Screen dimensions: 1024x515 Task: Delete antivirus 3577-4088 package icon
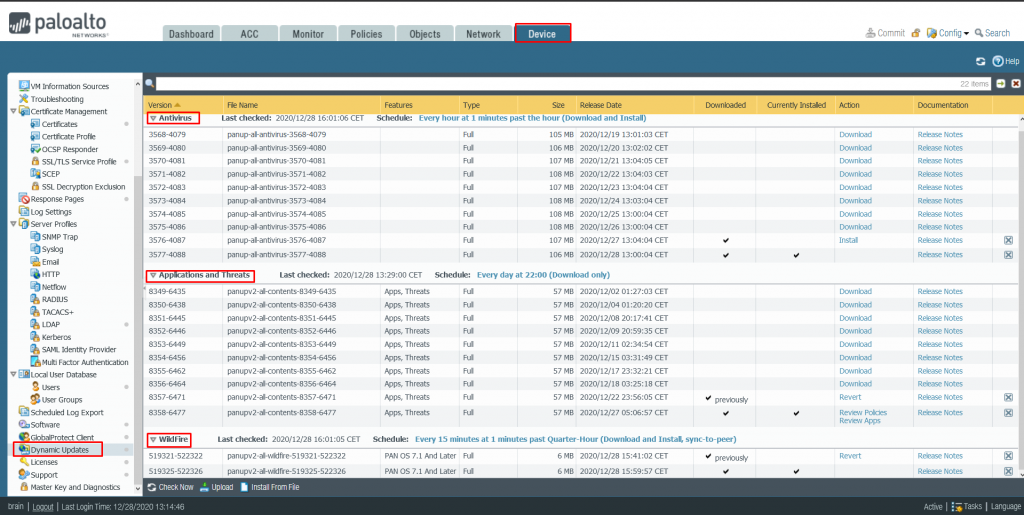(x=1008, y=255)
